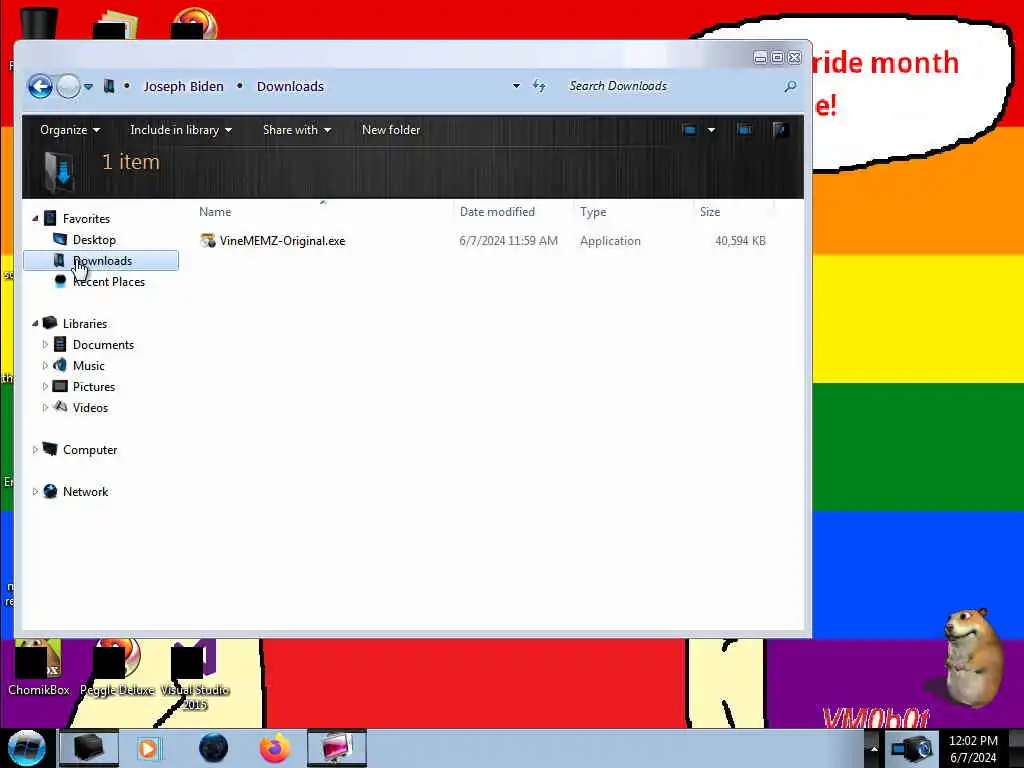Image resolution: width=1024 pixels, height=768 pixels.
Task: Open the dark round taskbar app icon
Action: (214, 748)
